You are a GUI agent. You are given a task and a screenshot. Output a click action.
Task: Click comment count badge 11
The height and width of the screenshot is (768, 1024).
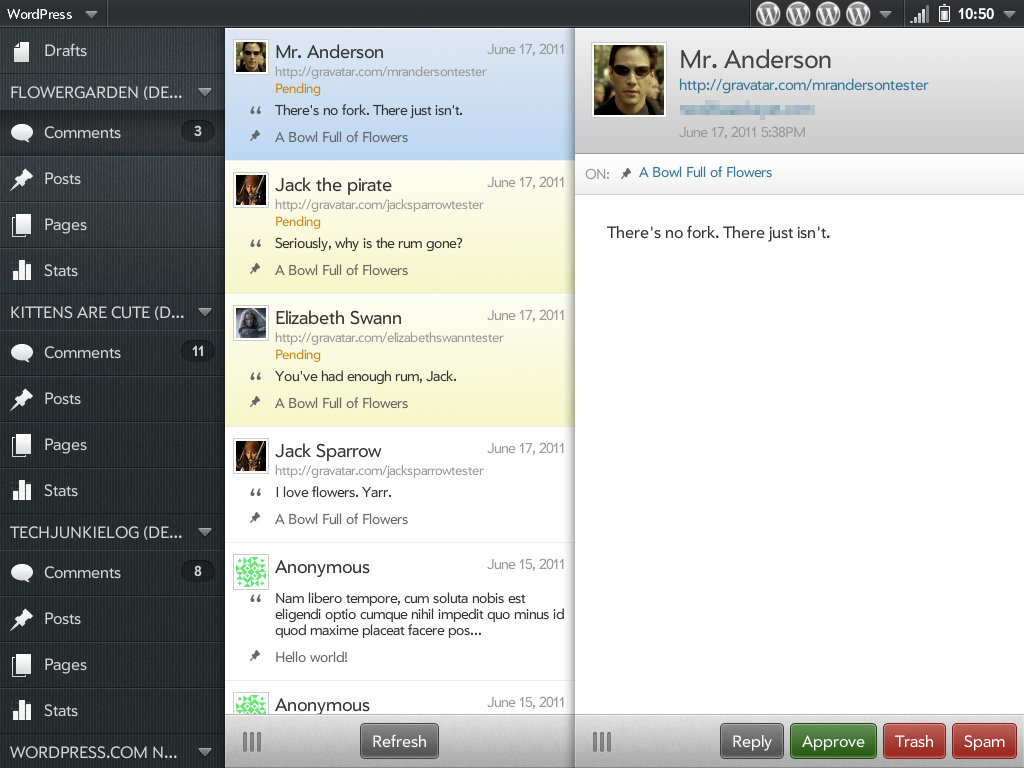[198, 351]
